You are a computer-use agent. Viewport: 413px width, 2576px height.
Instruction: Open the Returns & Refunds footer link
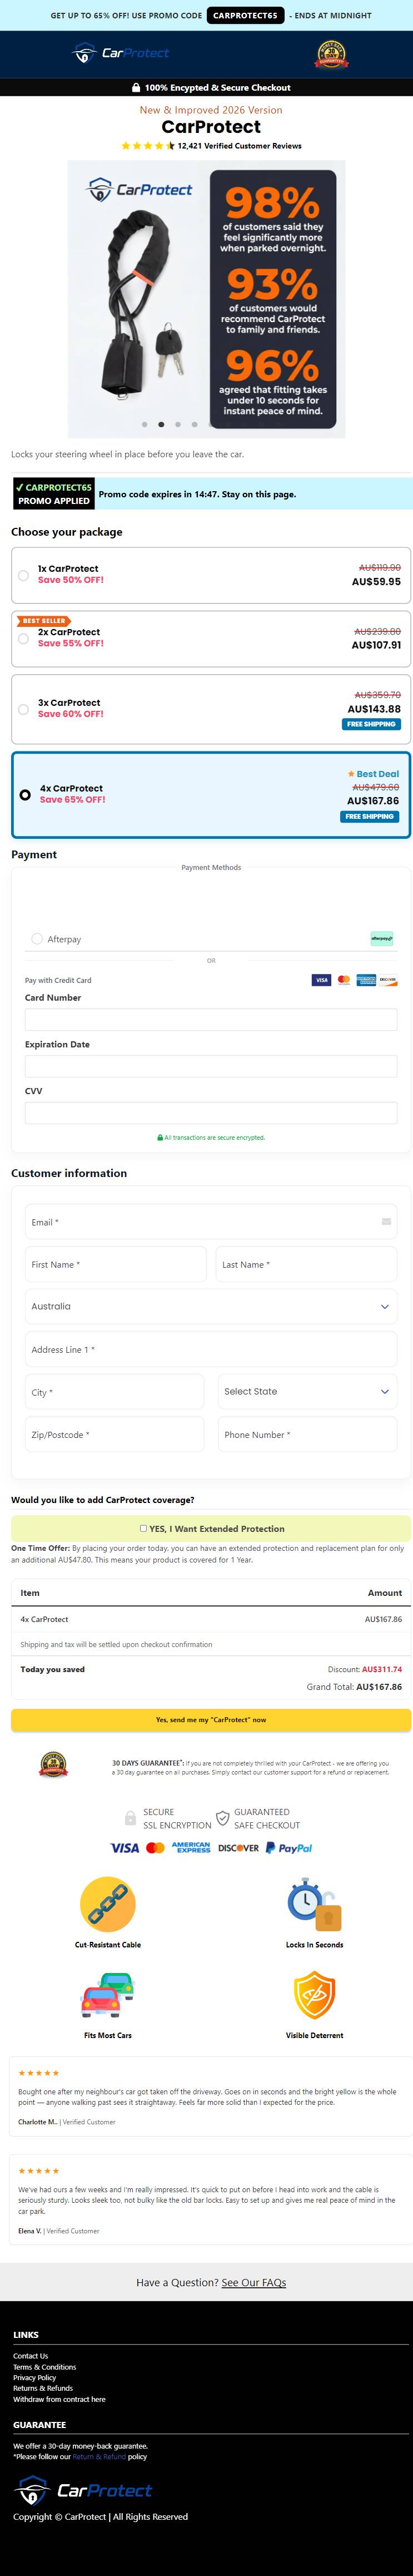click(43, 2389)
